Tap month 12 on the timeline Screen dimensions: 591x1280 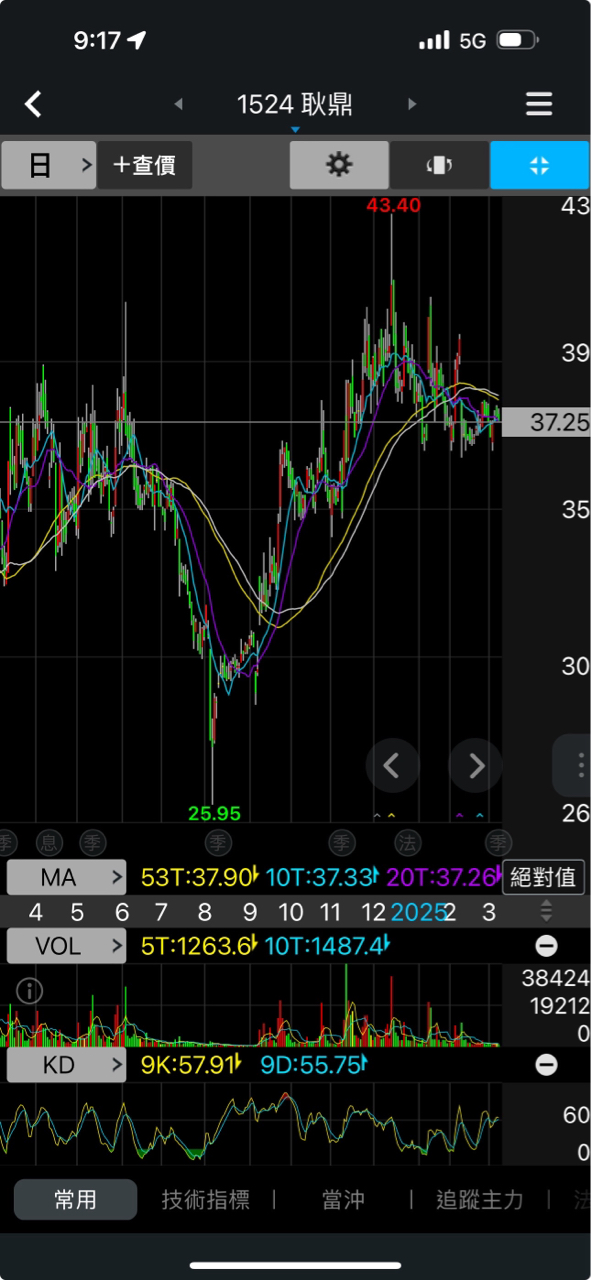374,912
